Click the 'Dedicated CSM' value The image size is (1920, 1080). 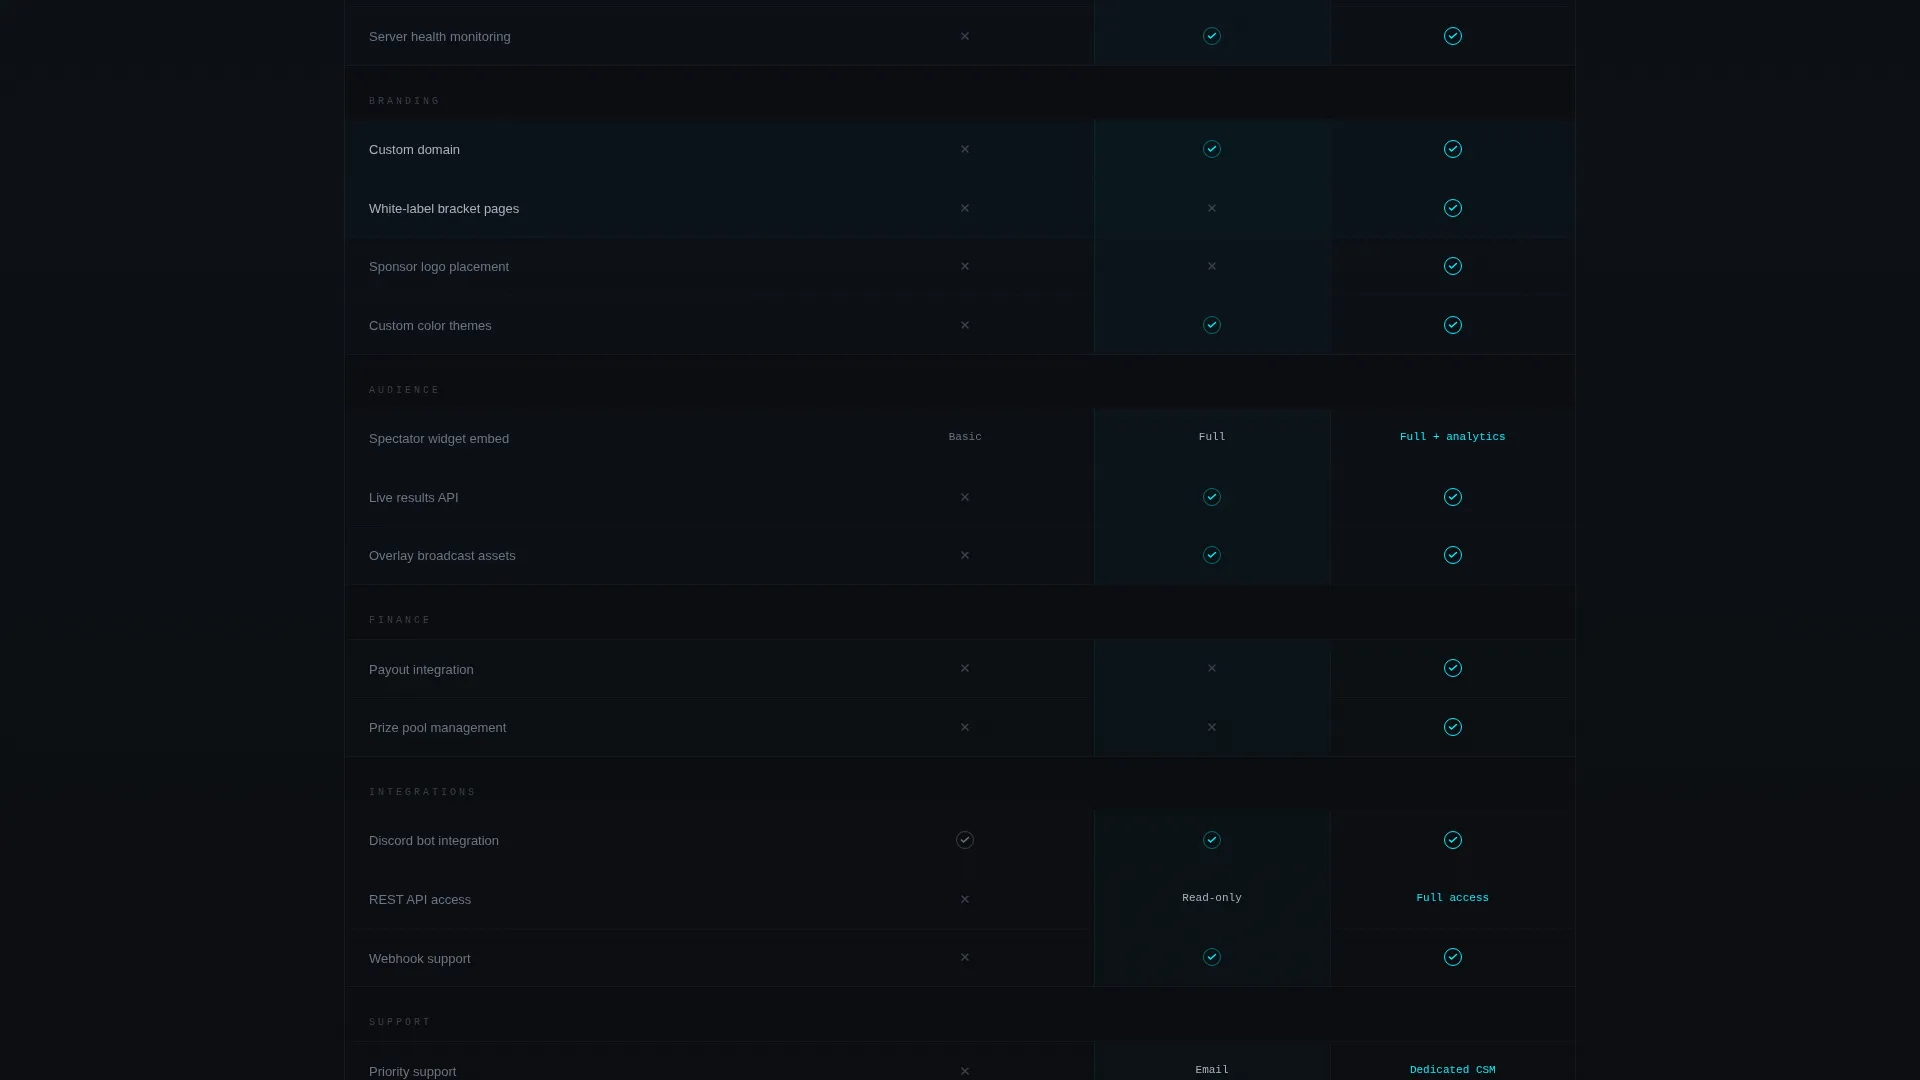point(1453,1070)
